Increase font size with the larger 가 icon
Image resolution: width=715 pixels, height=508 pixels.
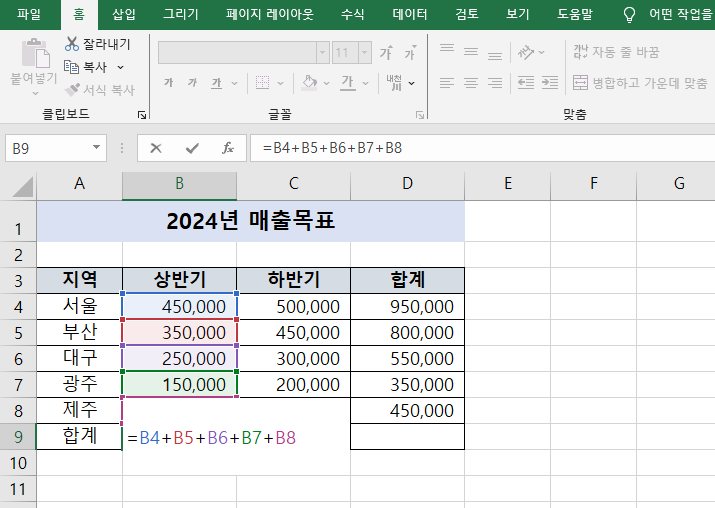(386, 53)
